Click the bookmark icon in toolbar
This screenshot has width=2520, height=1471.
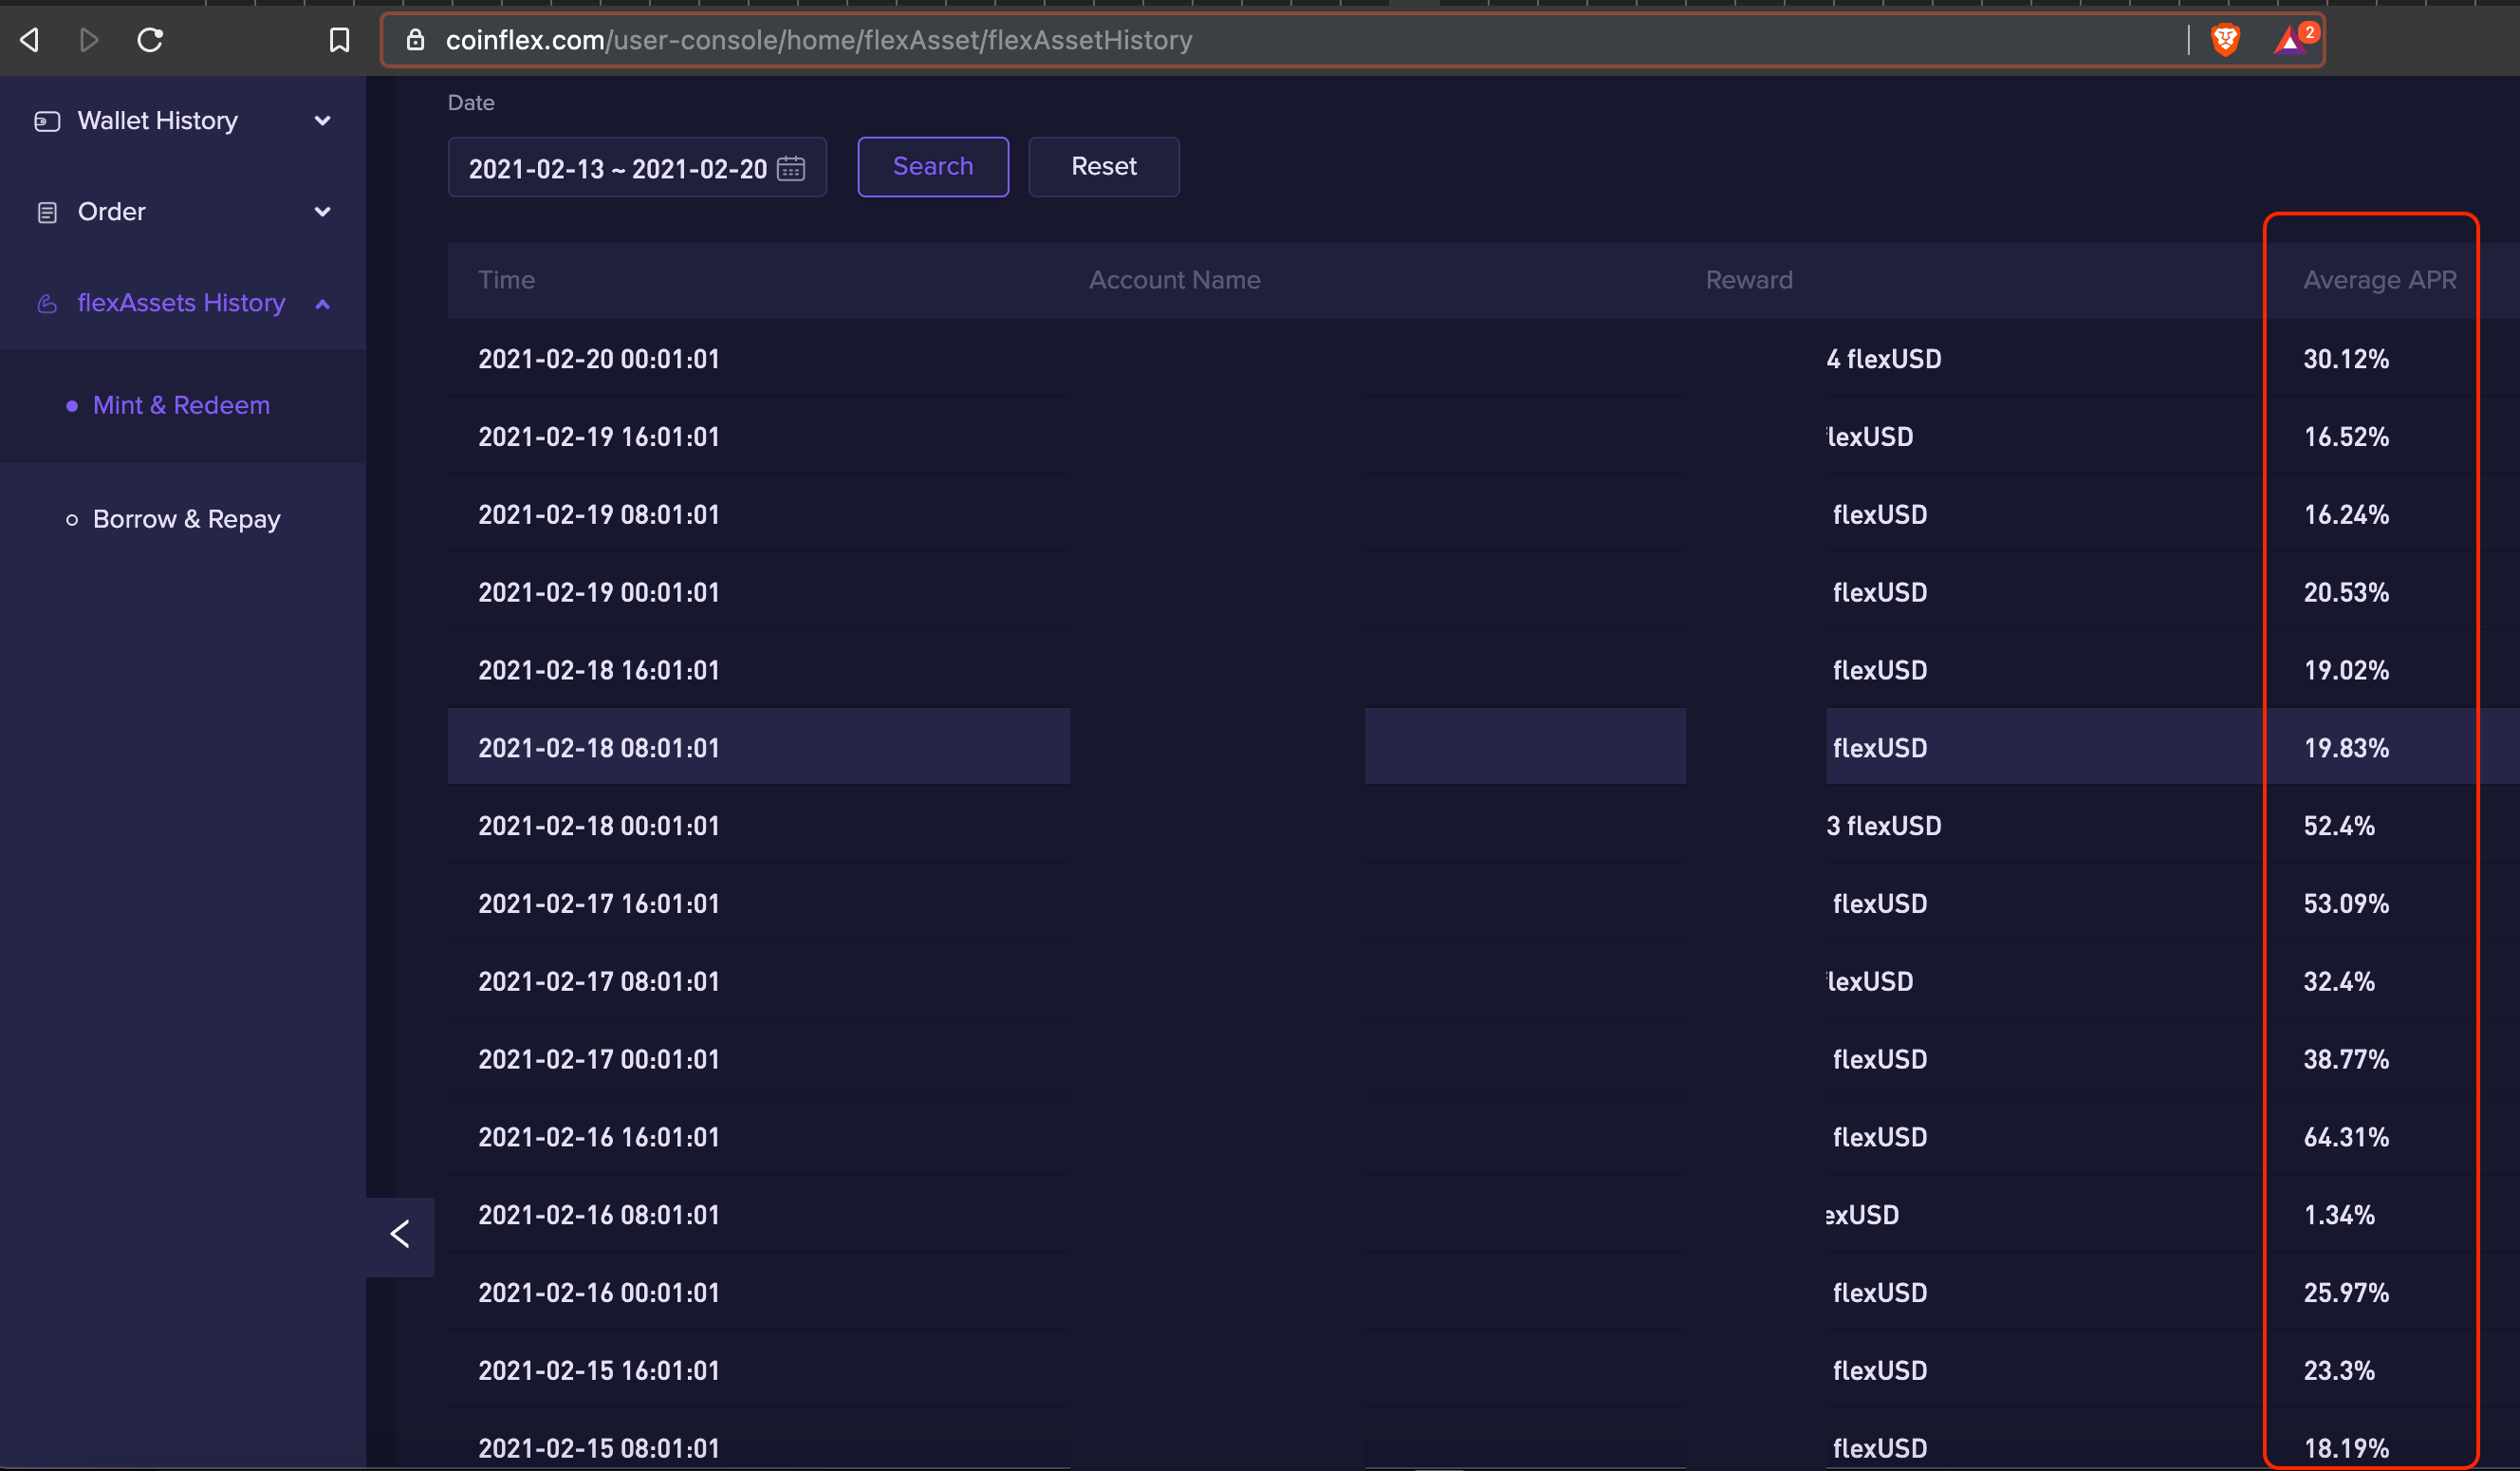pos(339,40)
